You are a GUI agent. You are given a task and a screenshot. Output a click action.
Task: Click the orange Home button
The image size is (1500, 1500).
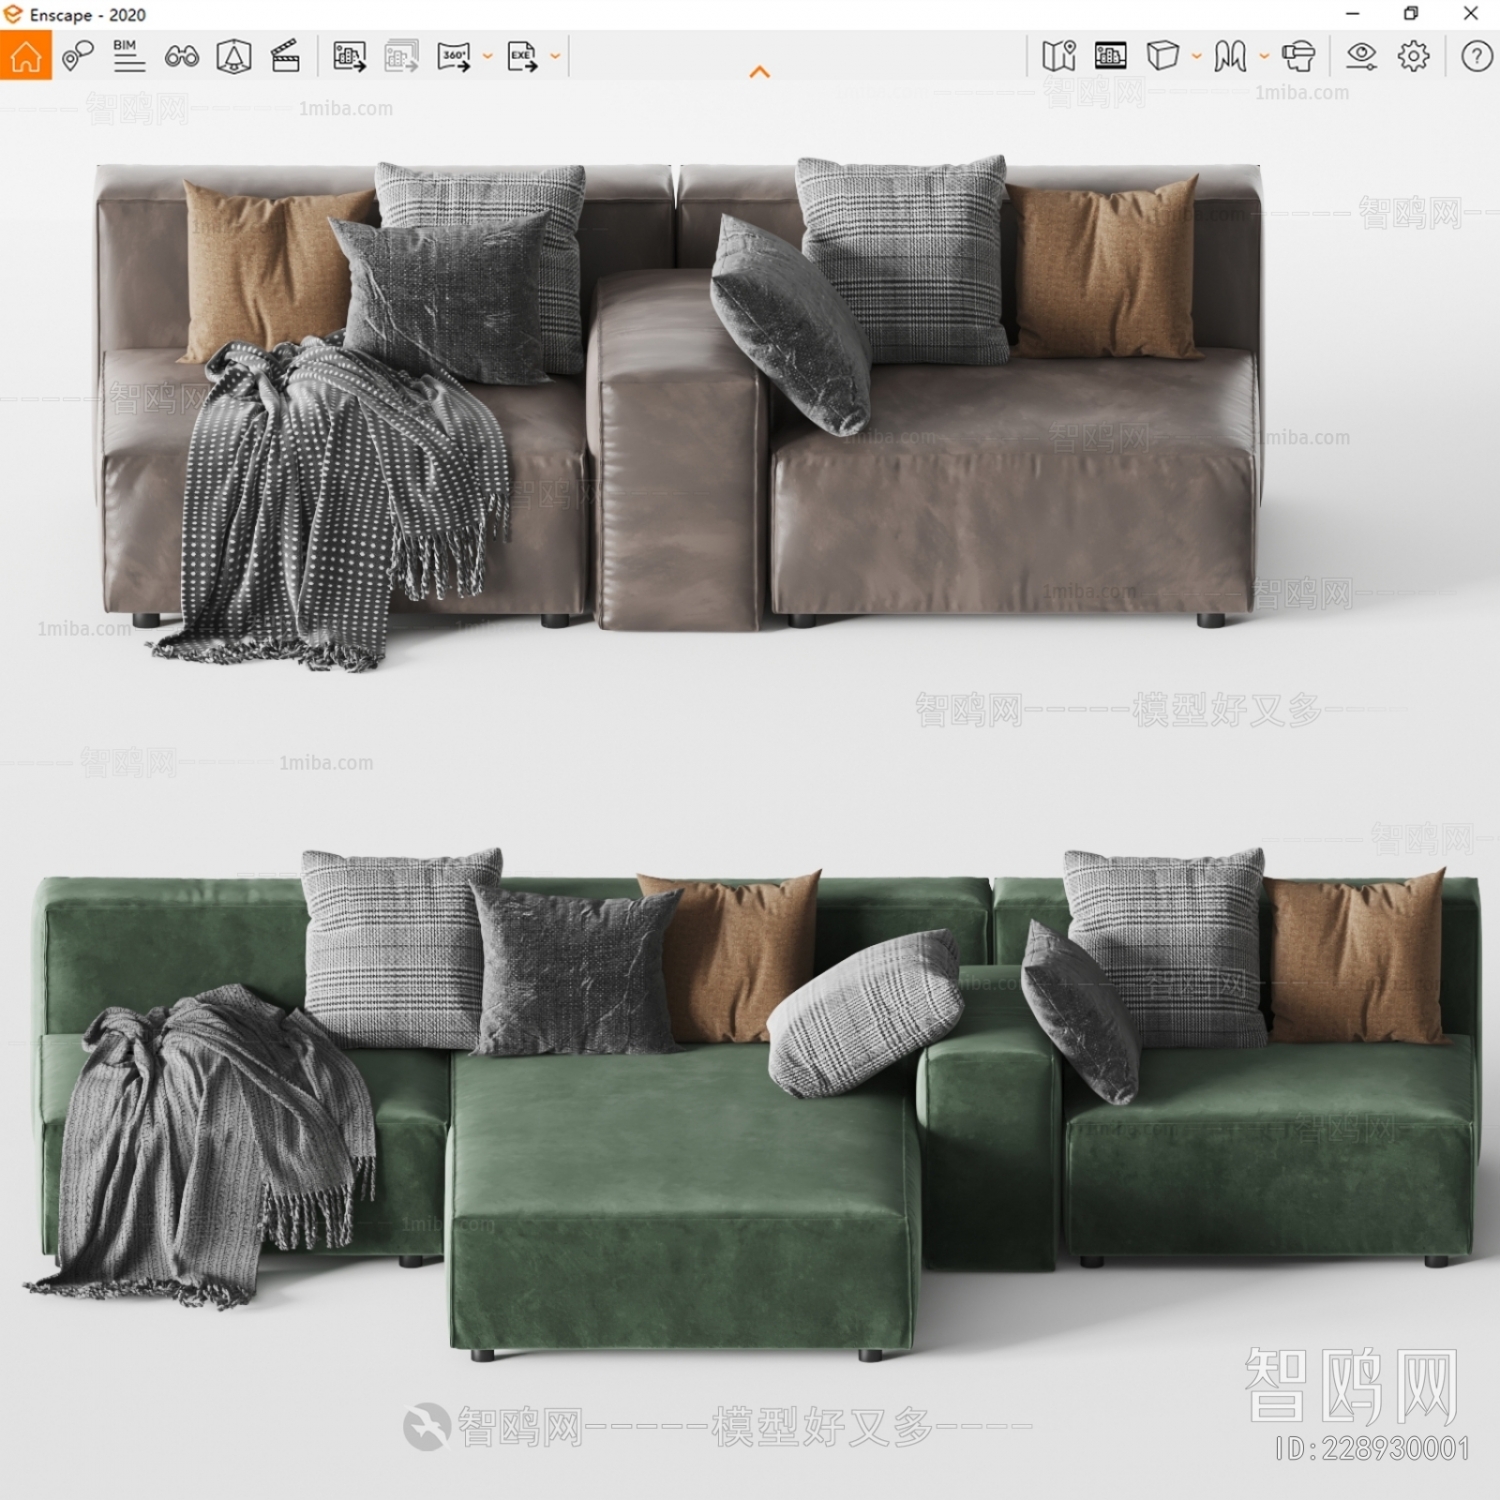click(26, 56)
